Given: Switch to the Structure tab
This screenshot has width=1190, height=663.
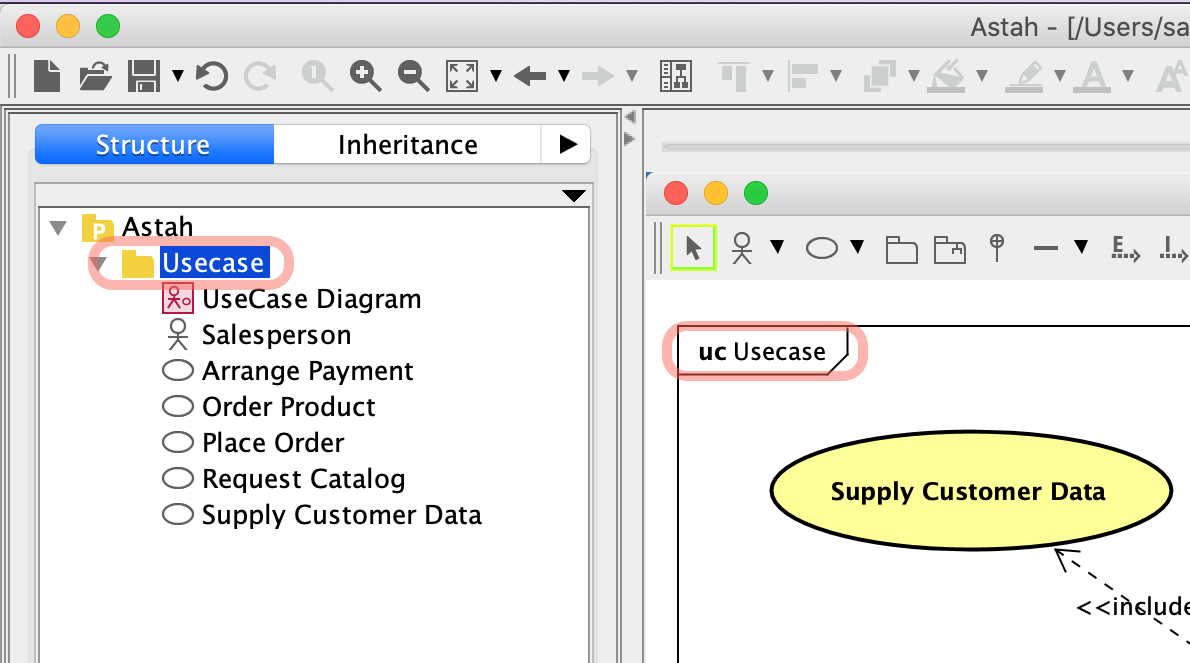Looking at the screenshot, I should tap(153, 145).
